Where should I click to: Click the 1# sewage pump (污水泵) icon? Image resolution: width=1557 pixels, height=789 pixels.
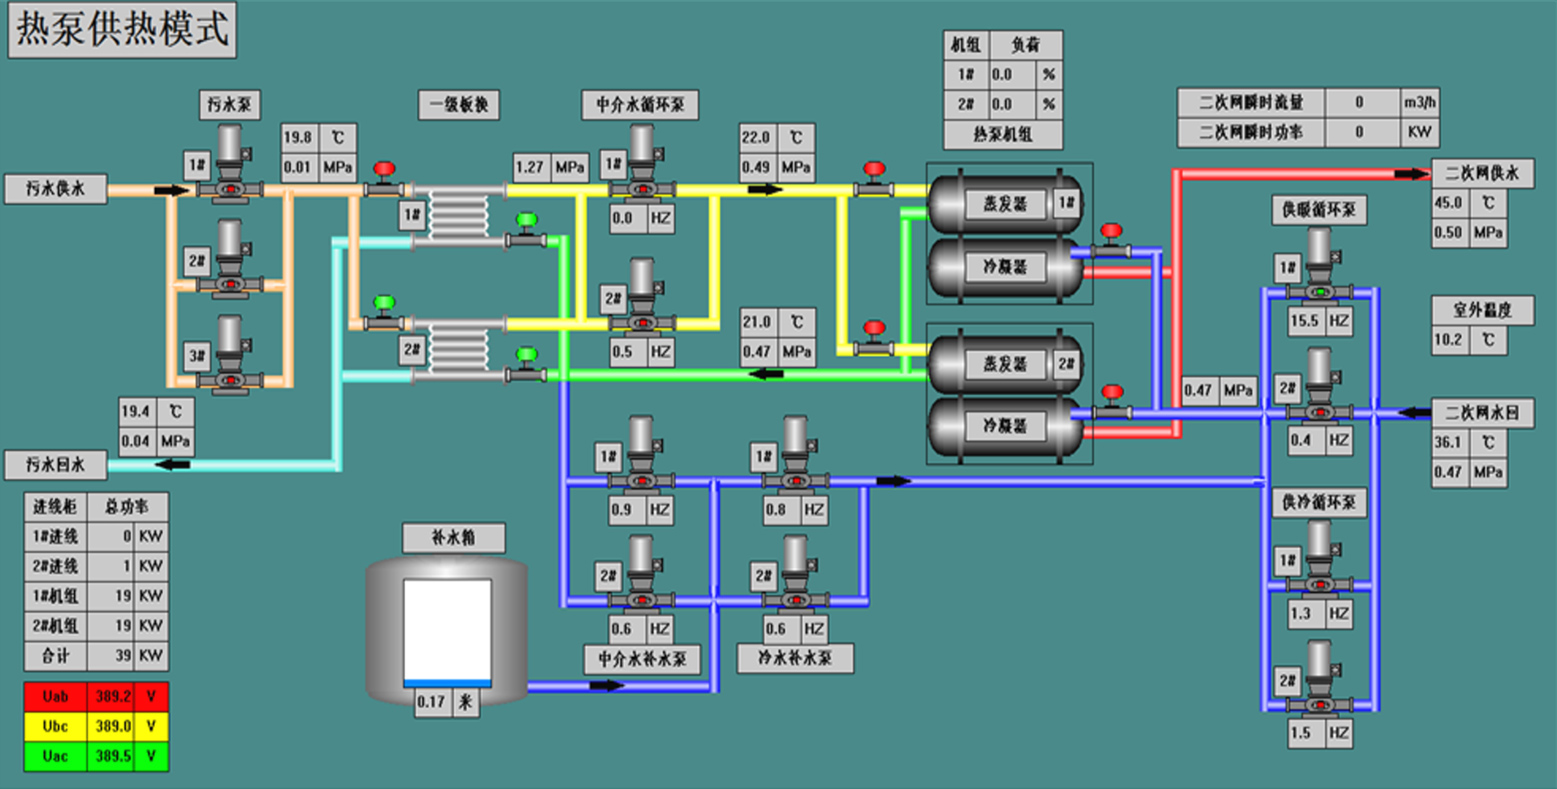[x=230, y=164]
